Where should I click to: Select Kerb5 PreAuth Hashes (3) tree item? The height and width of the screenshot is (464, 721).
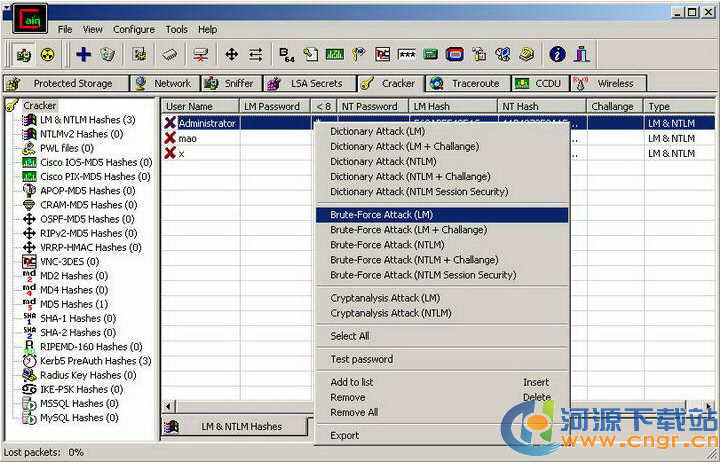pyautogui.click(x=95, y=361)
